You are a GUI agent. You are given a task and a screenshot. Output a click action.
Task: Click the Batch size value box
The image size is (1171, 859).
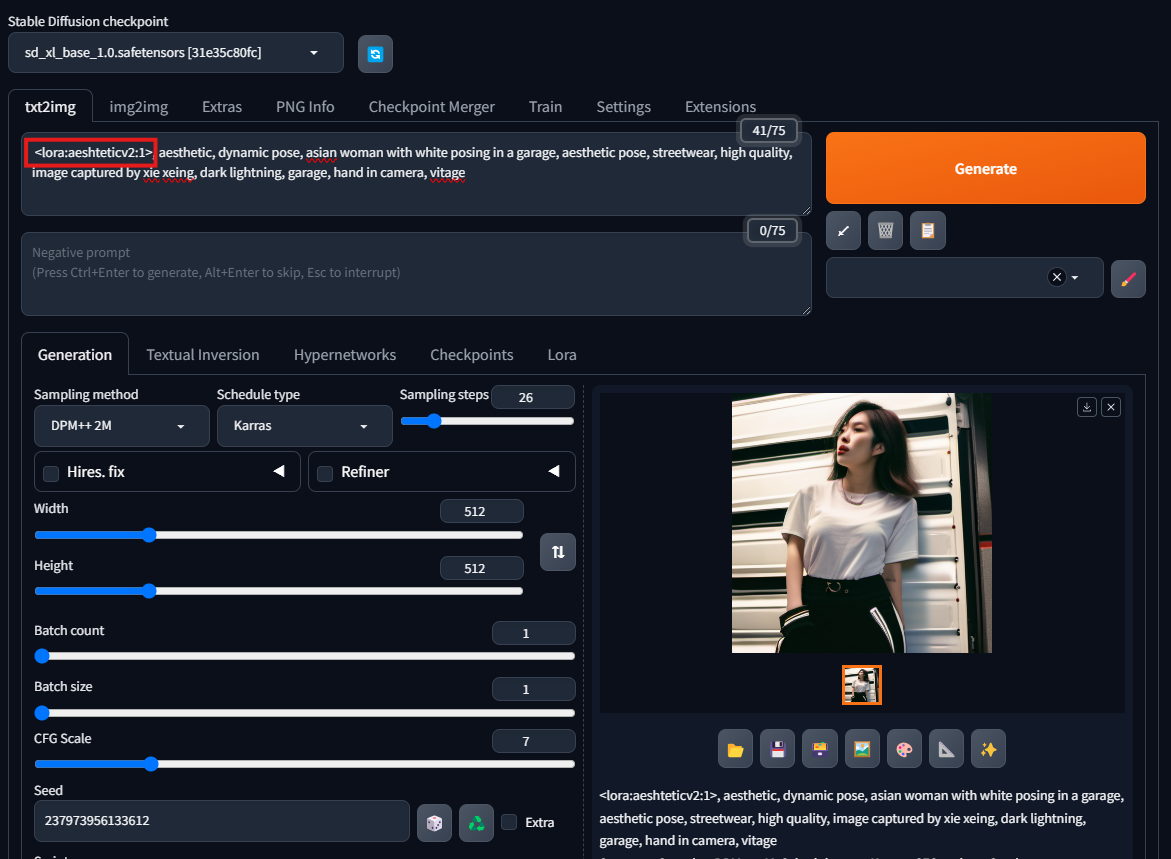pos(533,689)
